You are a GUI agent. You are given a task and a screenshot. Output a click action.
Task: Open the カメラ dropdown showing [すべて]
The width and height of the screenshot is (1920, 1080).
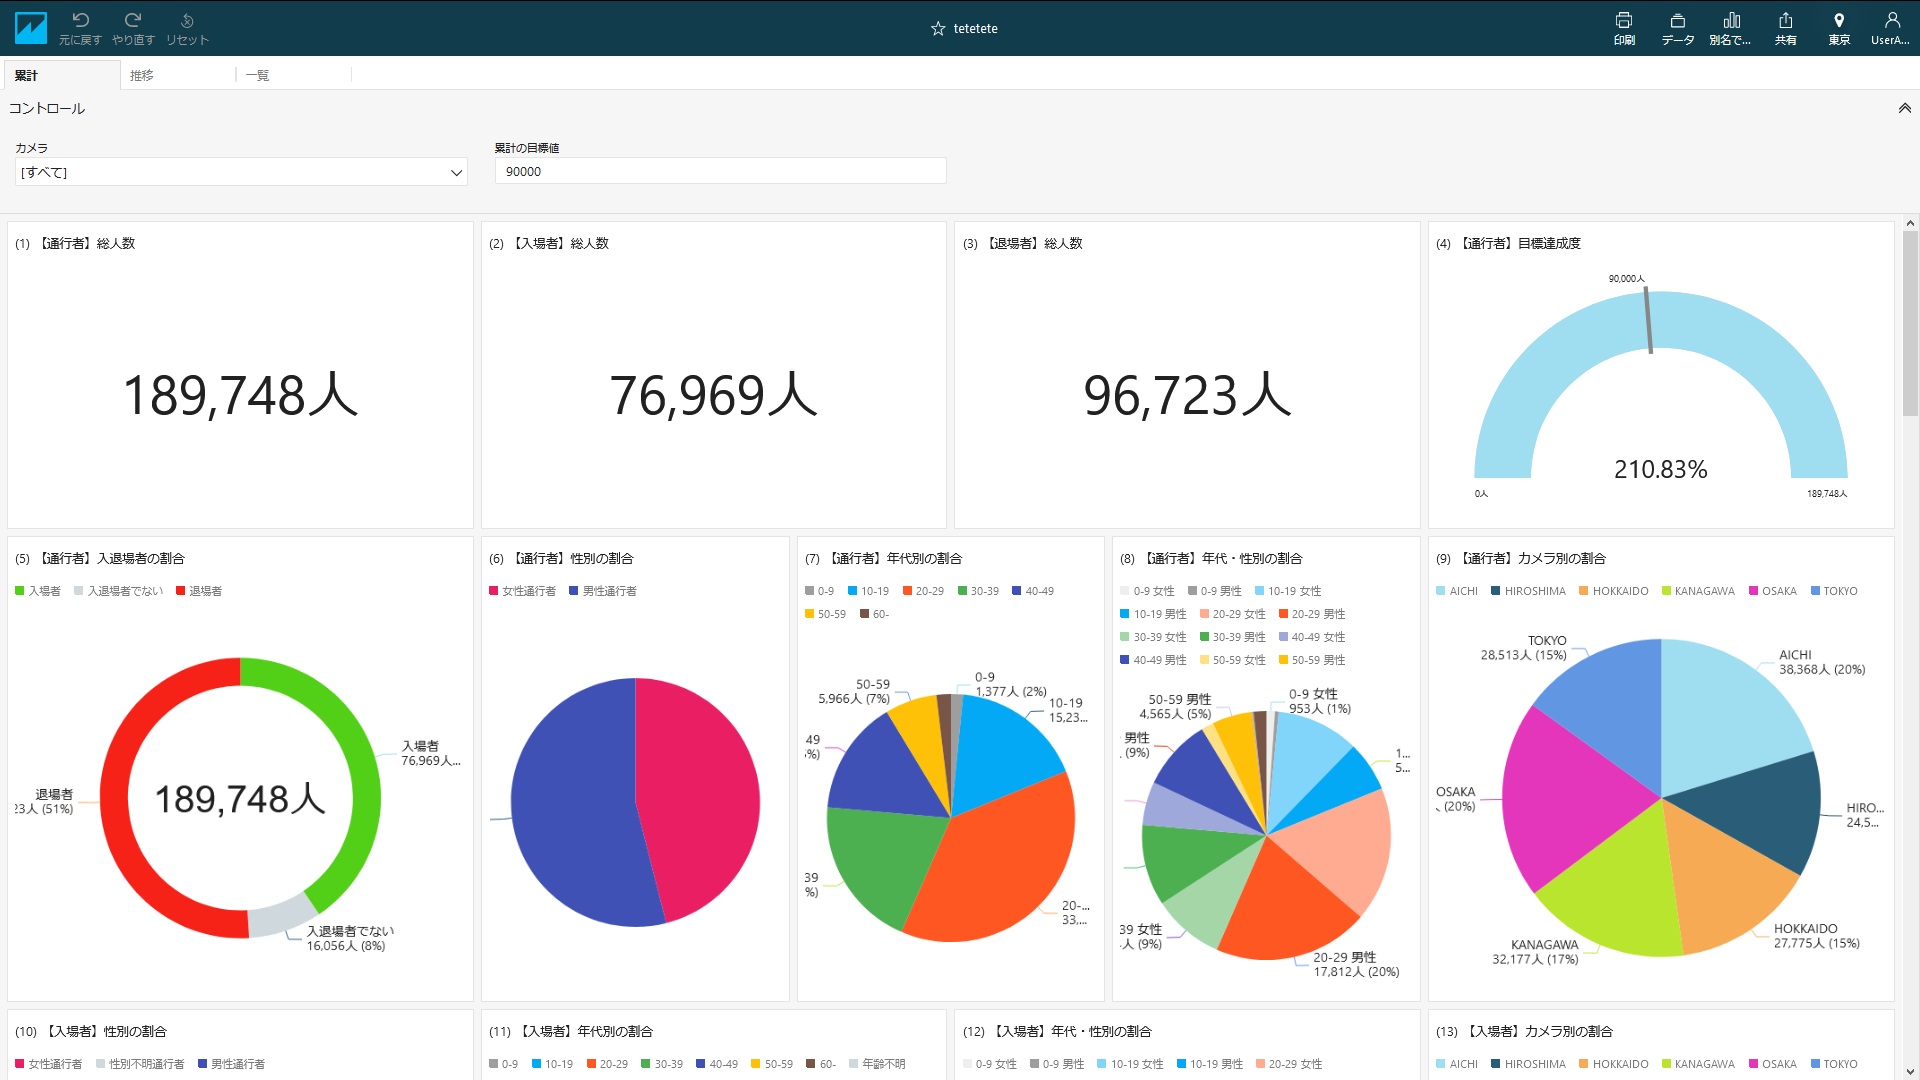coord(241,172)
